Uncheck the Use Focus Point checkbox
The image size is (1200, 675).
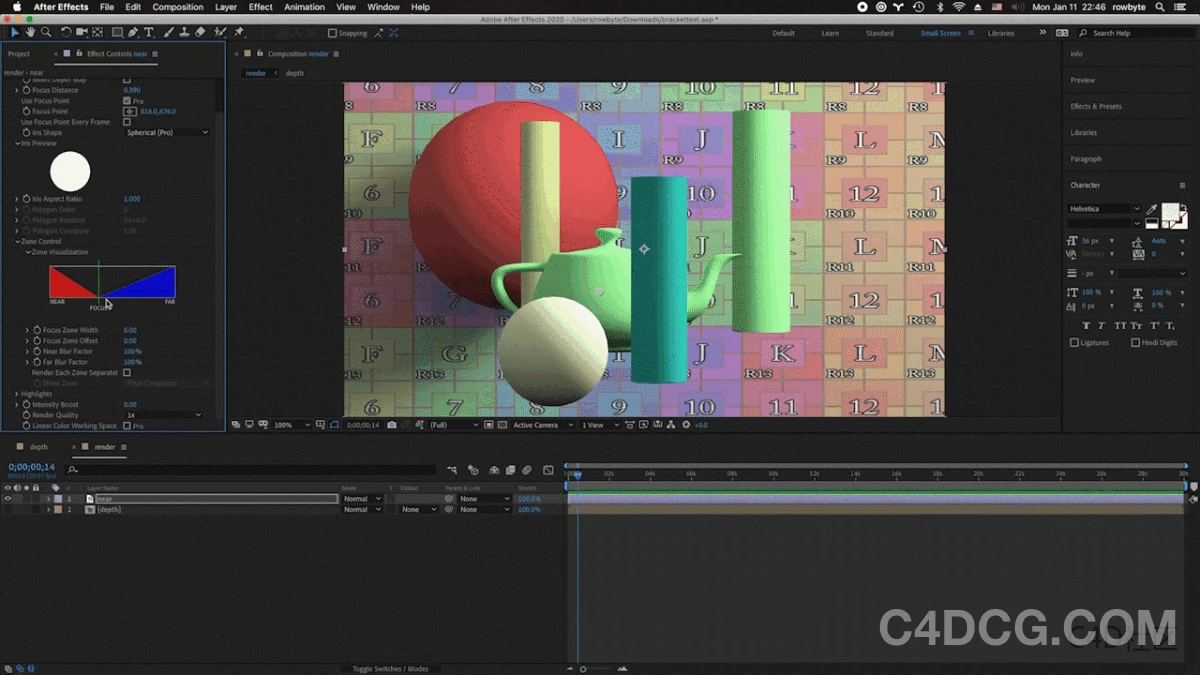[128, 100]
